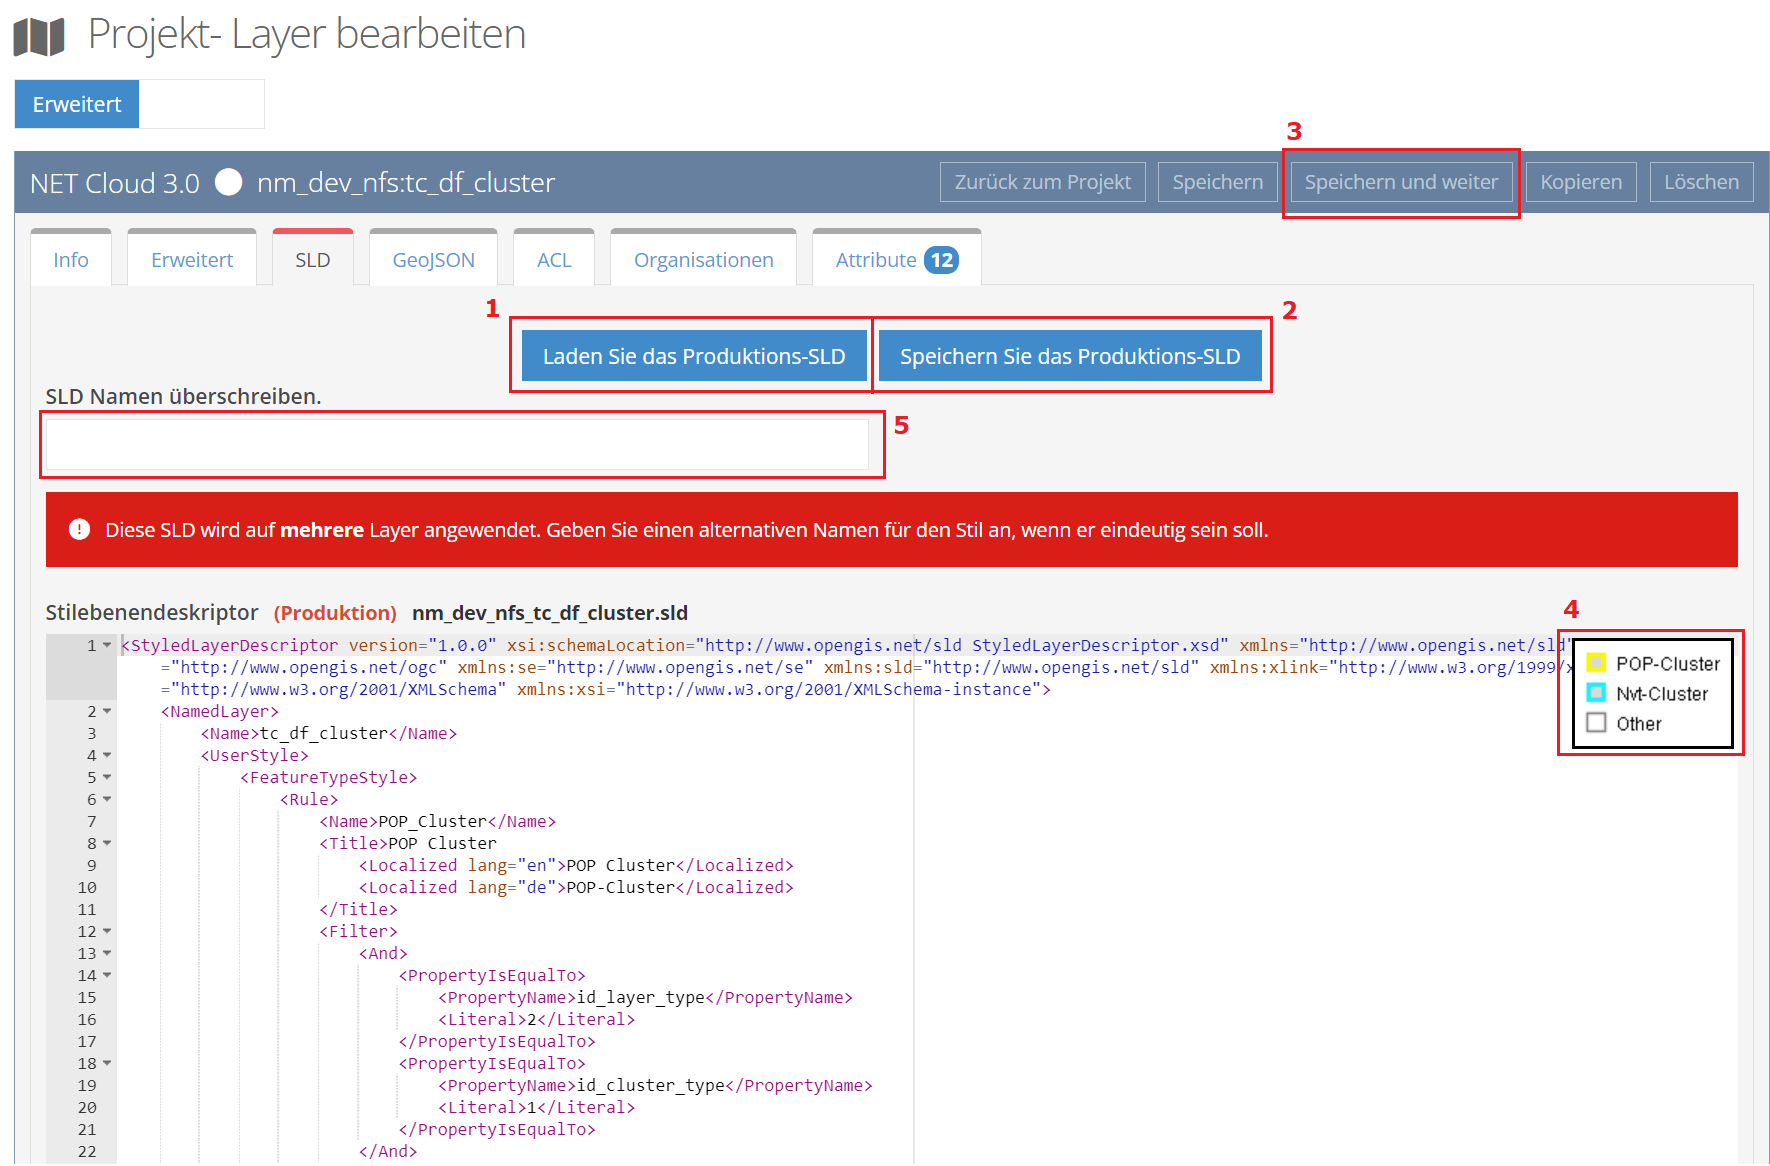Open the ACL tab

tap(554, 260)
